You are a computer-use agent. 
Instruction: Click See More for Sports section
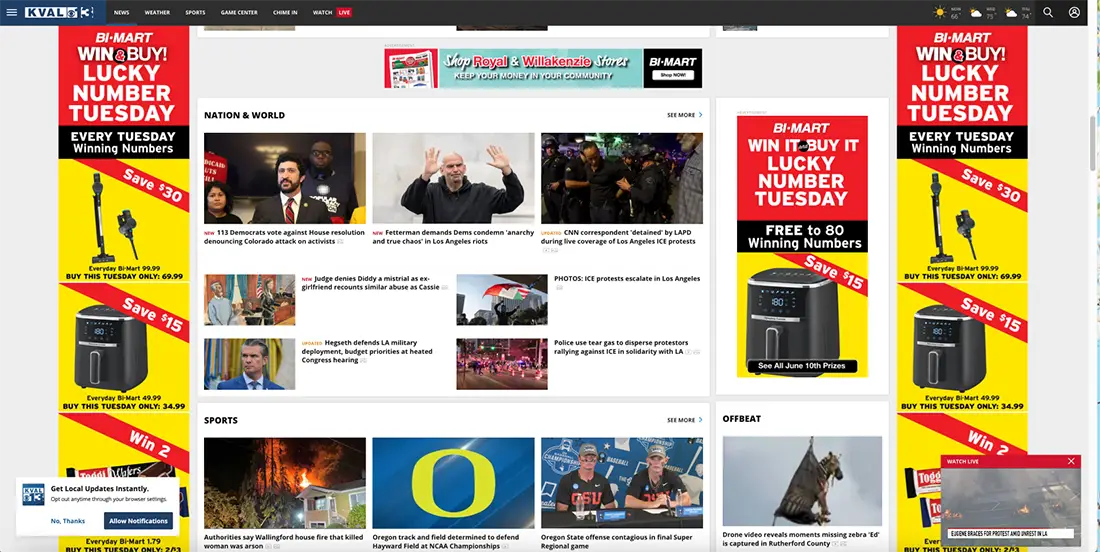(x=684, y=420)
